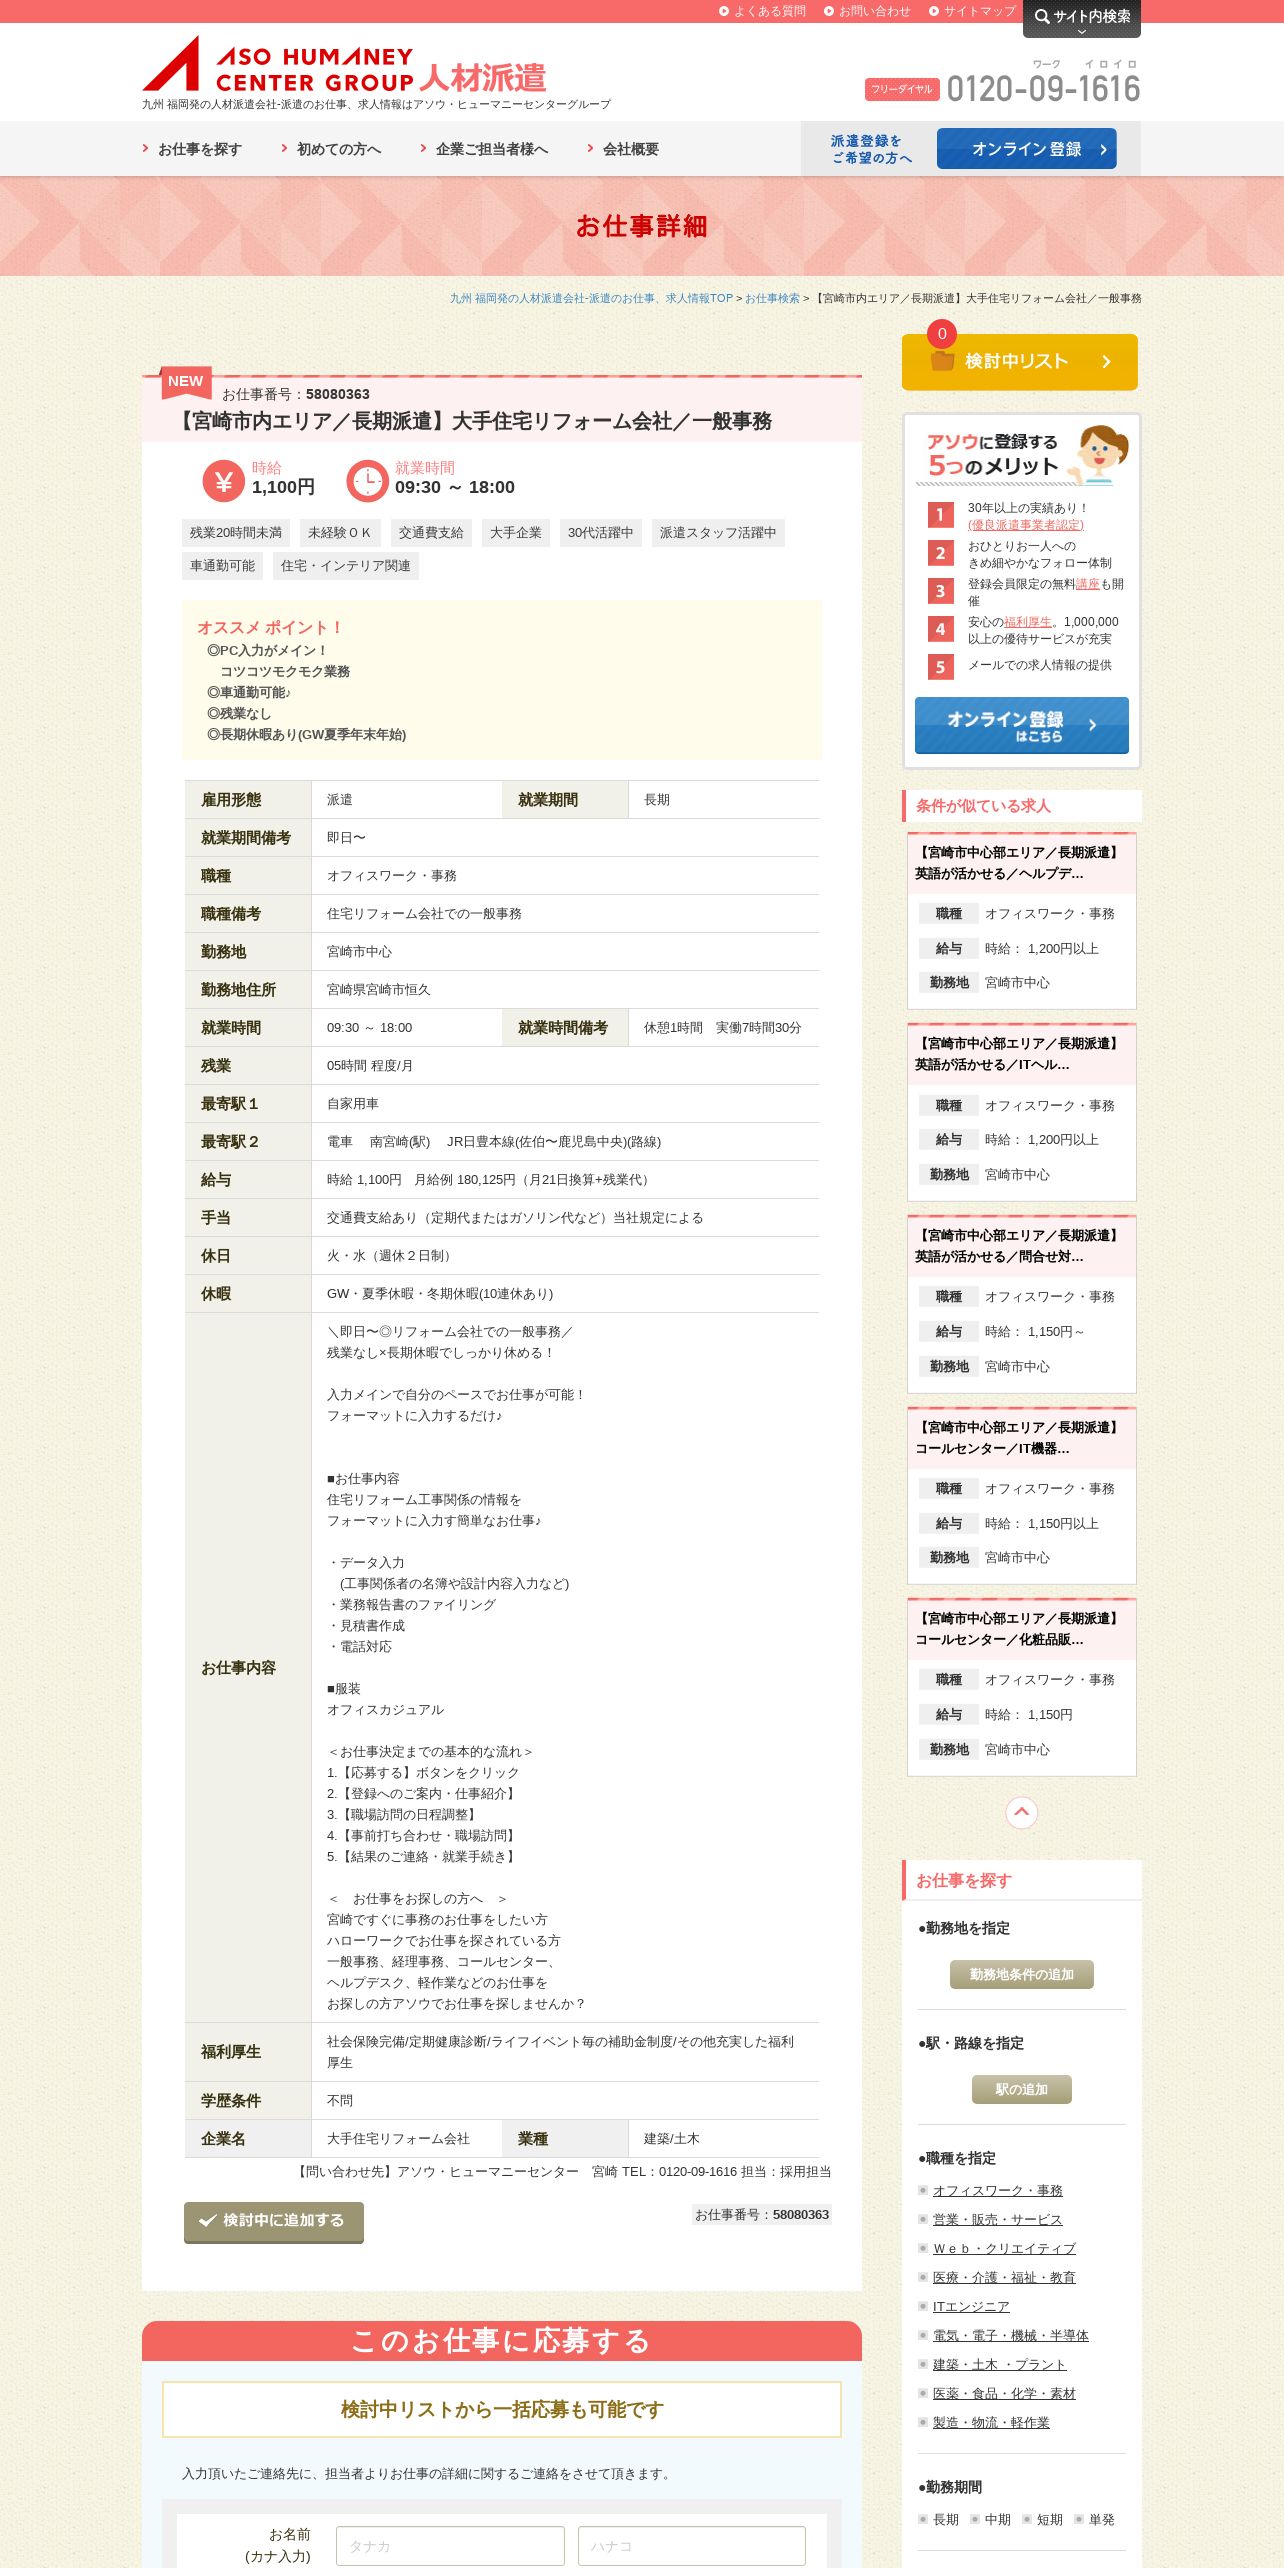Image resolution: width=1284 pixels, height=2568 pixels.
Task: Click the clock 就業時間 icon
Action: pos(367,481)
